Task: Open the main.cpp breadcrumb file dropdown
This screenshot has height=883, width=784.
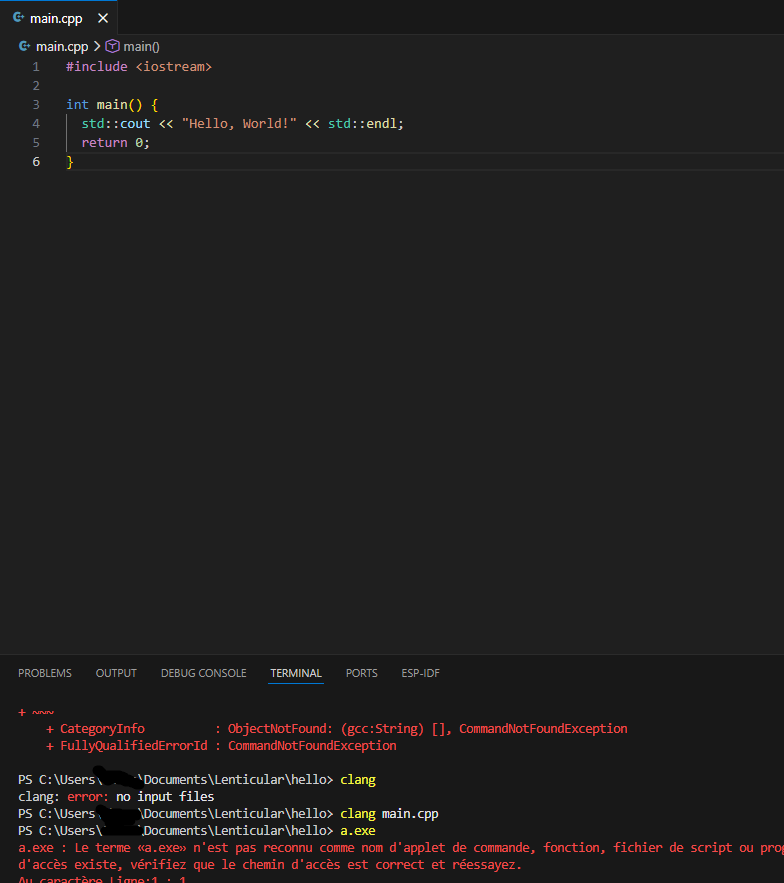Action: [61, 46]
